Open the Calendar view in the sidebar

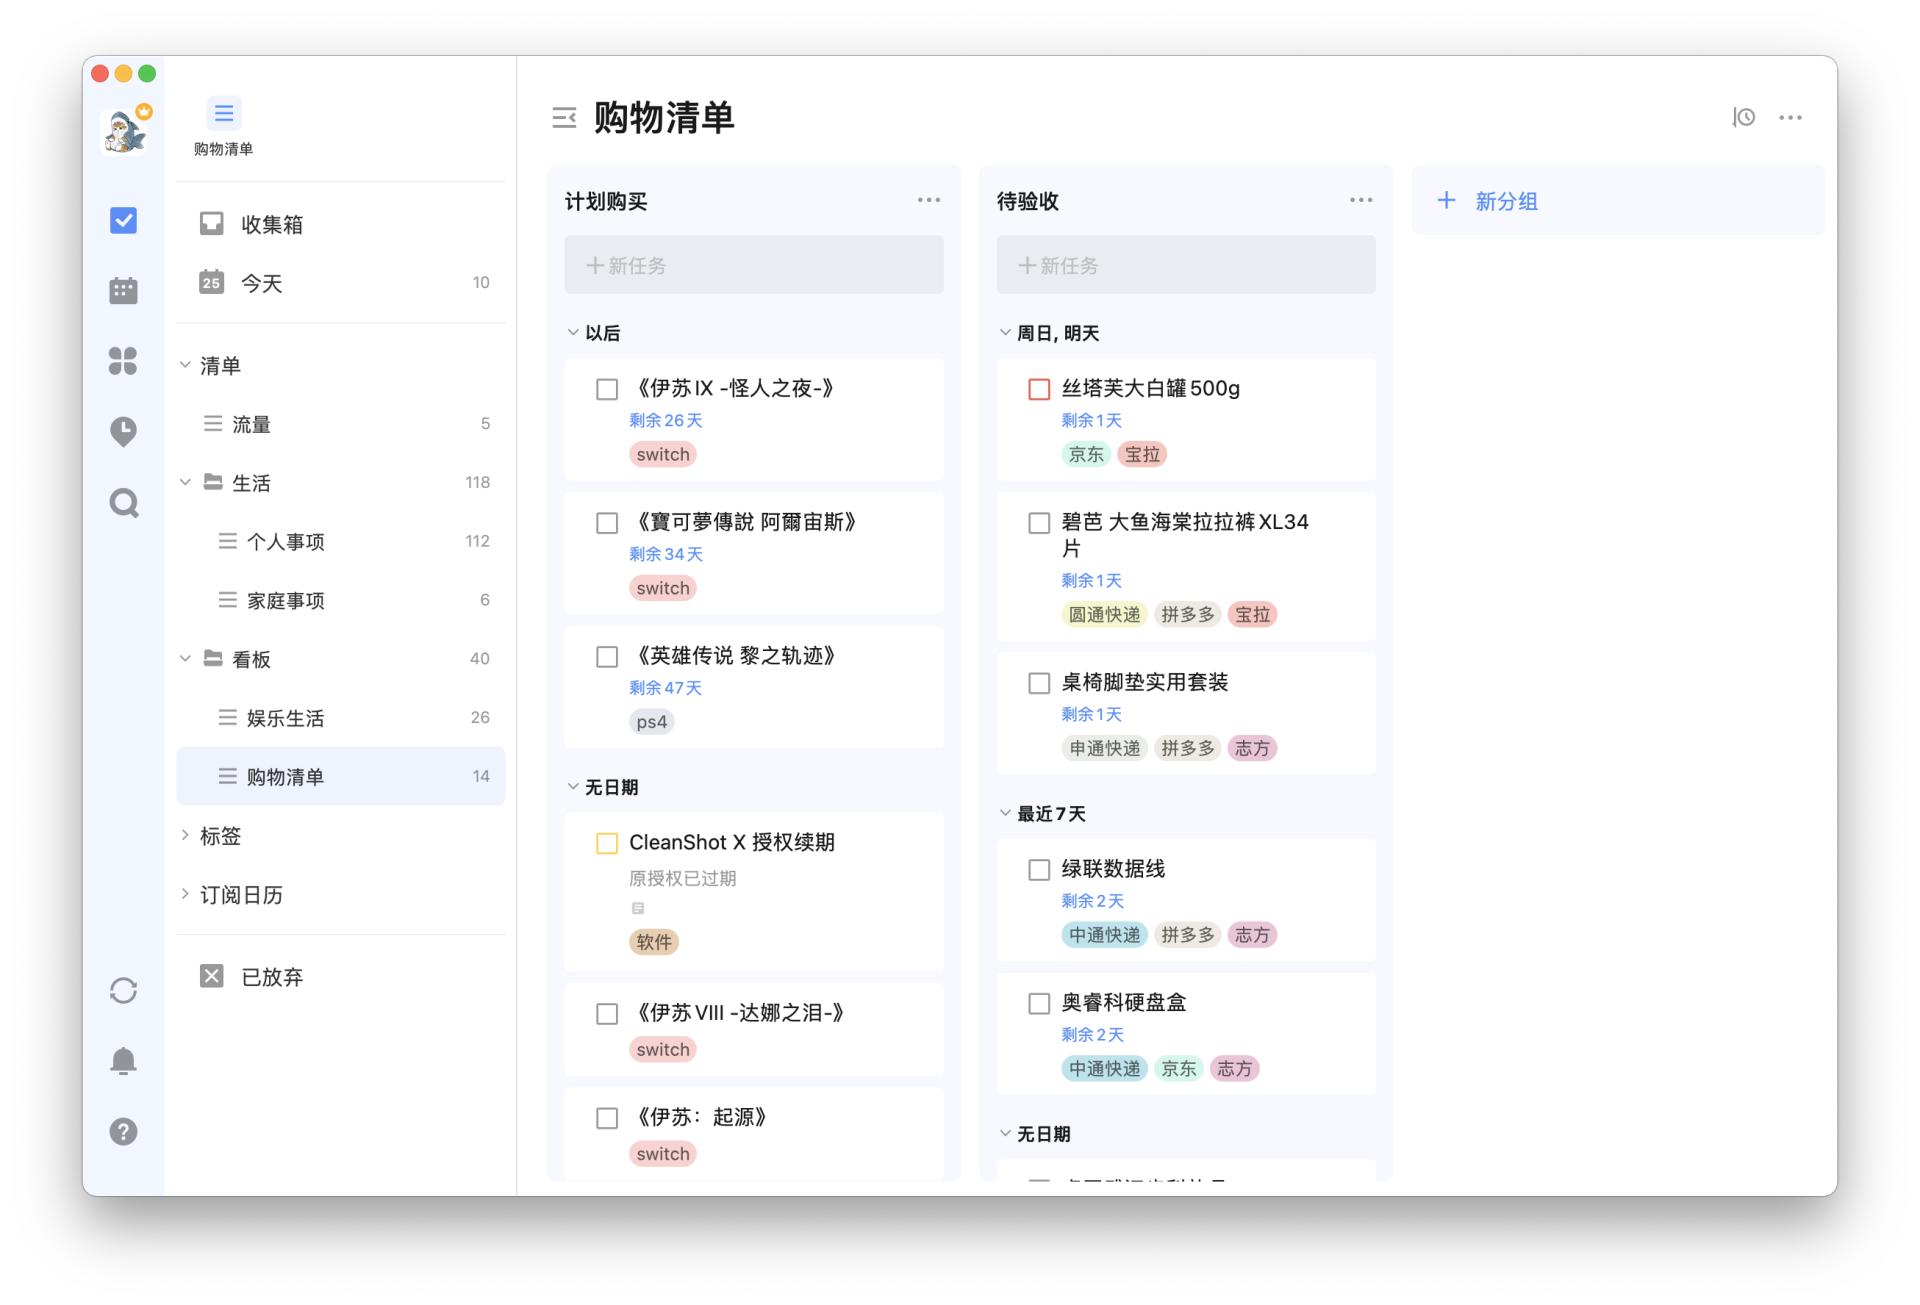pos(122,291)
